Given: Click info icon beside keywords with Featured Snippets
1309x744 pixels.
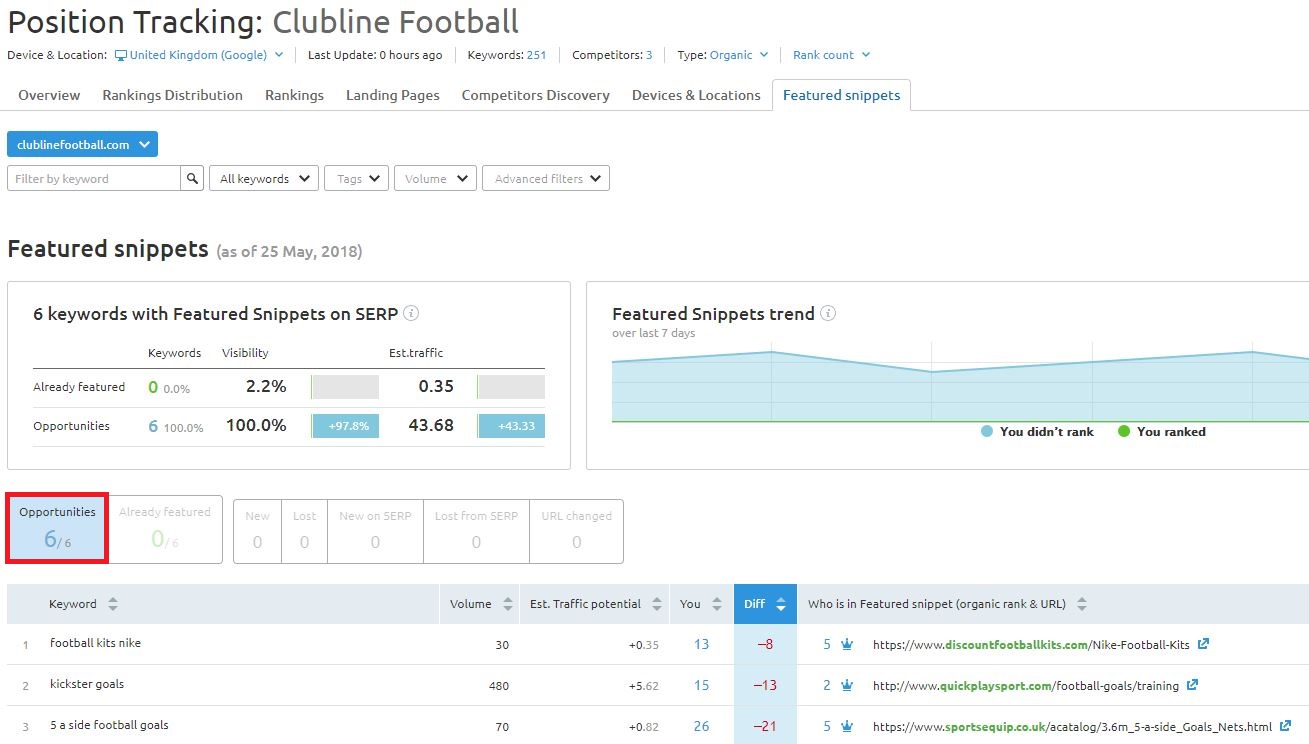Looking at the screenshot, I should [411, 313].
